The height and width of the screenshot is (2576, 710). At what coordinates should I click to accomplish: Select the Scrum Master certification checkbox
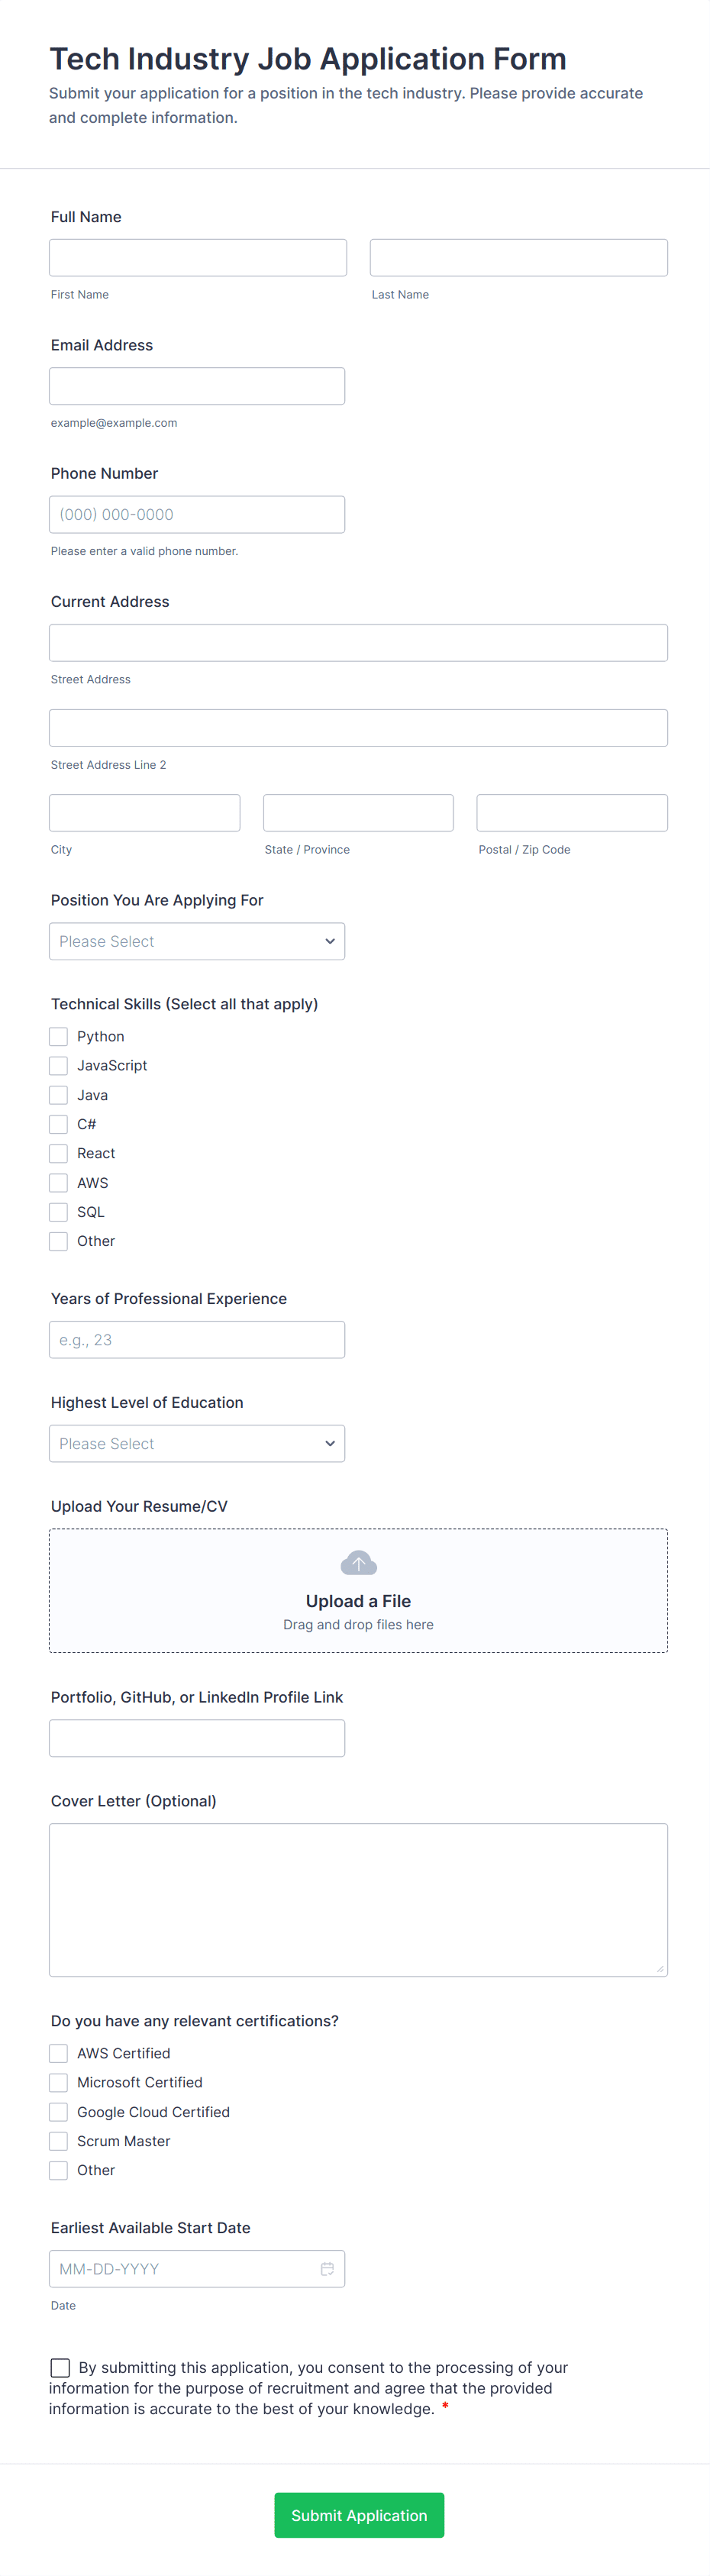click(59, 2141)
